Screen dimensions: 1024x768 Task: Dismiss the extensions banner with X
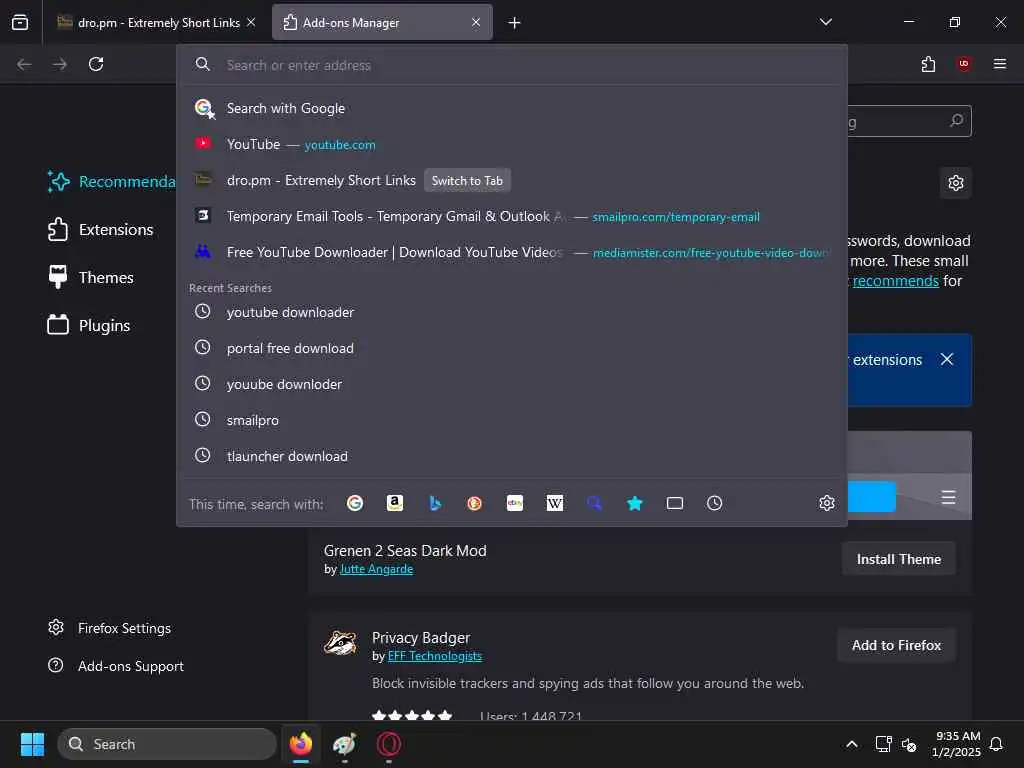coord(947,359)
